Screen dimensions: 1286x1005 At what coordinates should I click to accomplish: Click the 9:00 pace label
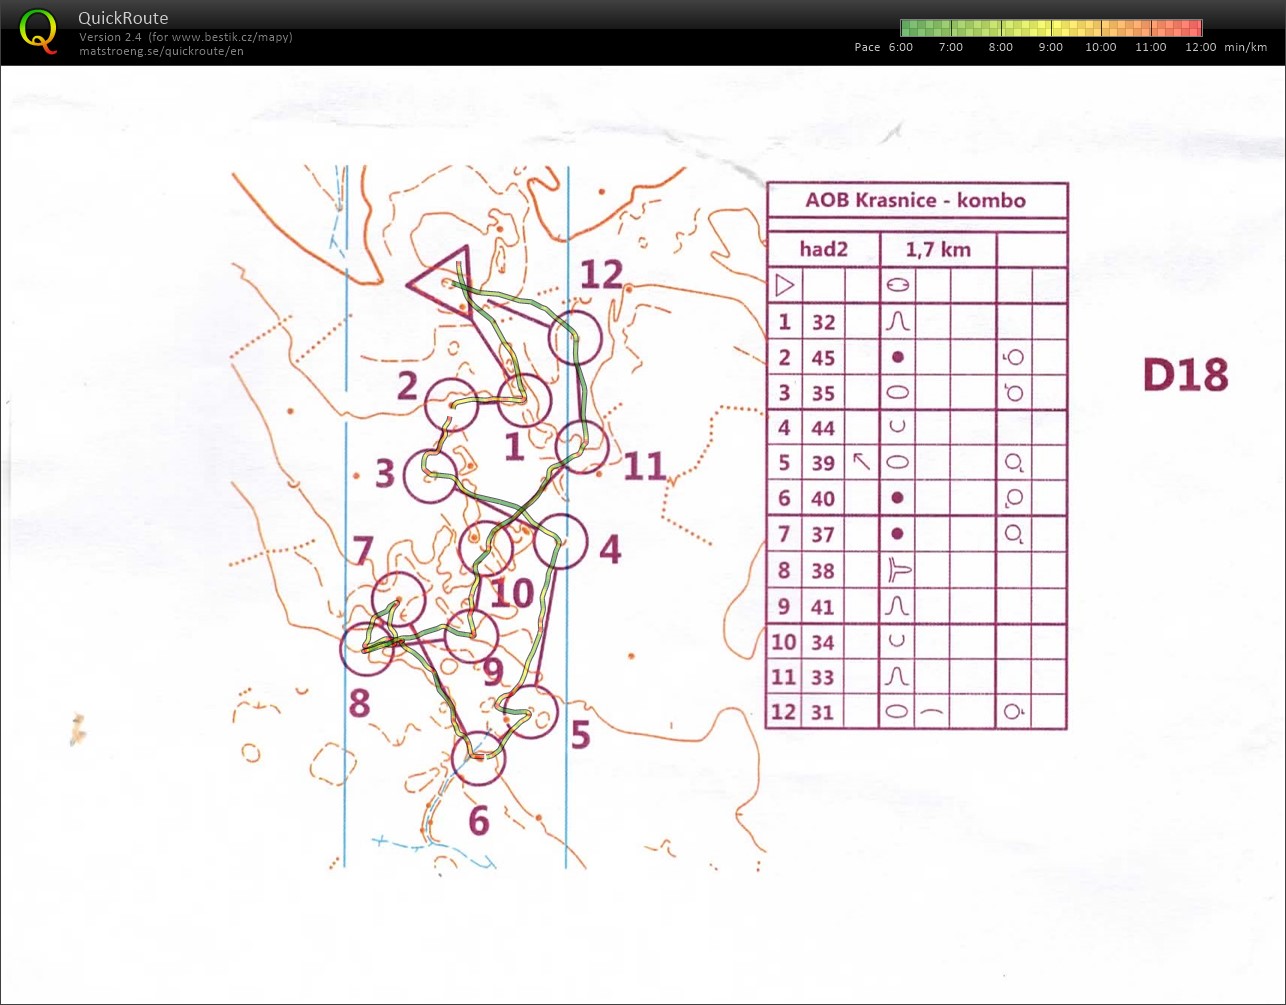coord(1050,47)
